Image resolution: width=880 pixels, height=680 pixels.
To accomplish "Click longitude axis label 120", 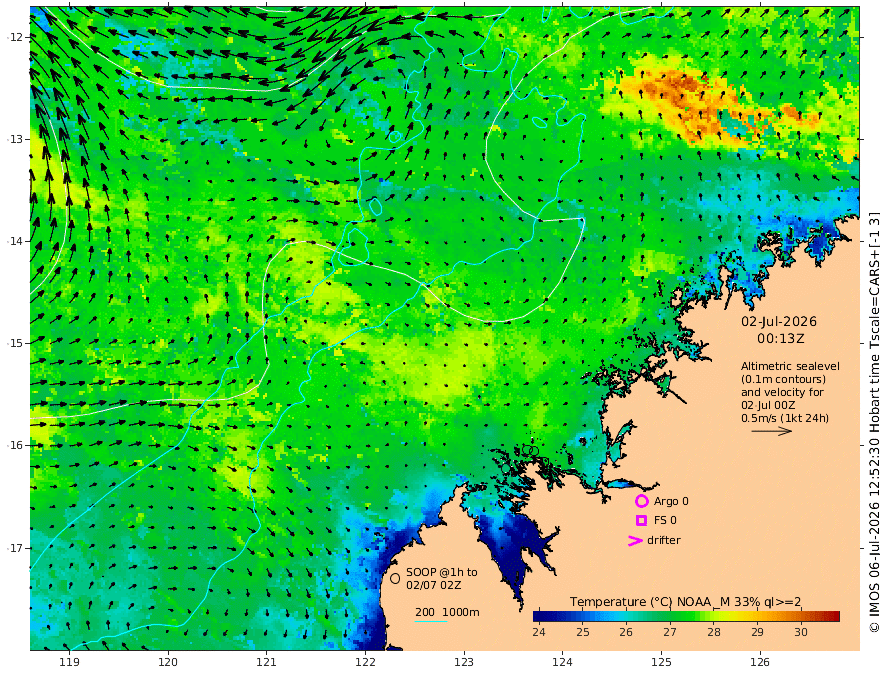I will pyautogui.click(x=168, y=663).
